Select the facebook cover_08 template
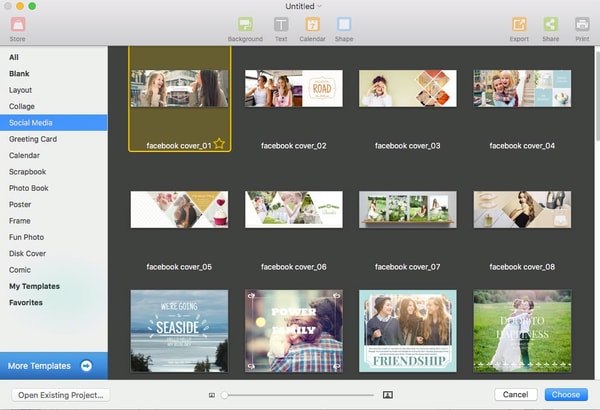This screenshot has height=410, width=600. 522,210
